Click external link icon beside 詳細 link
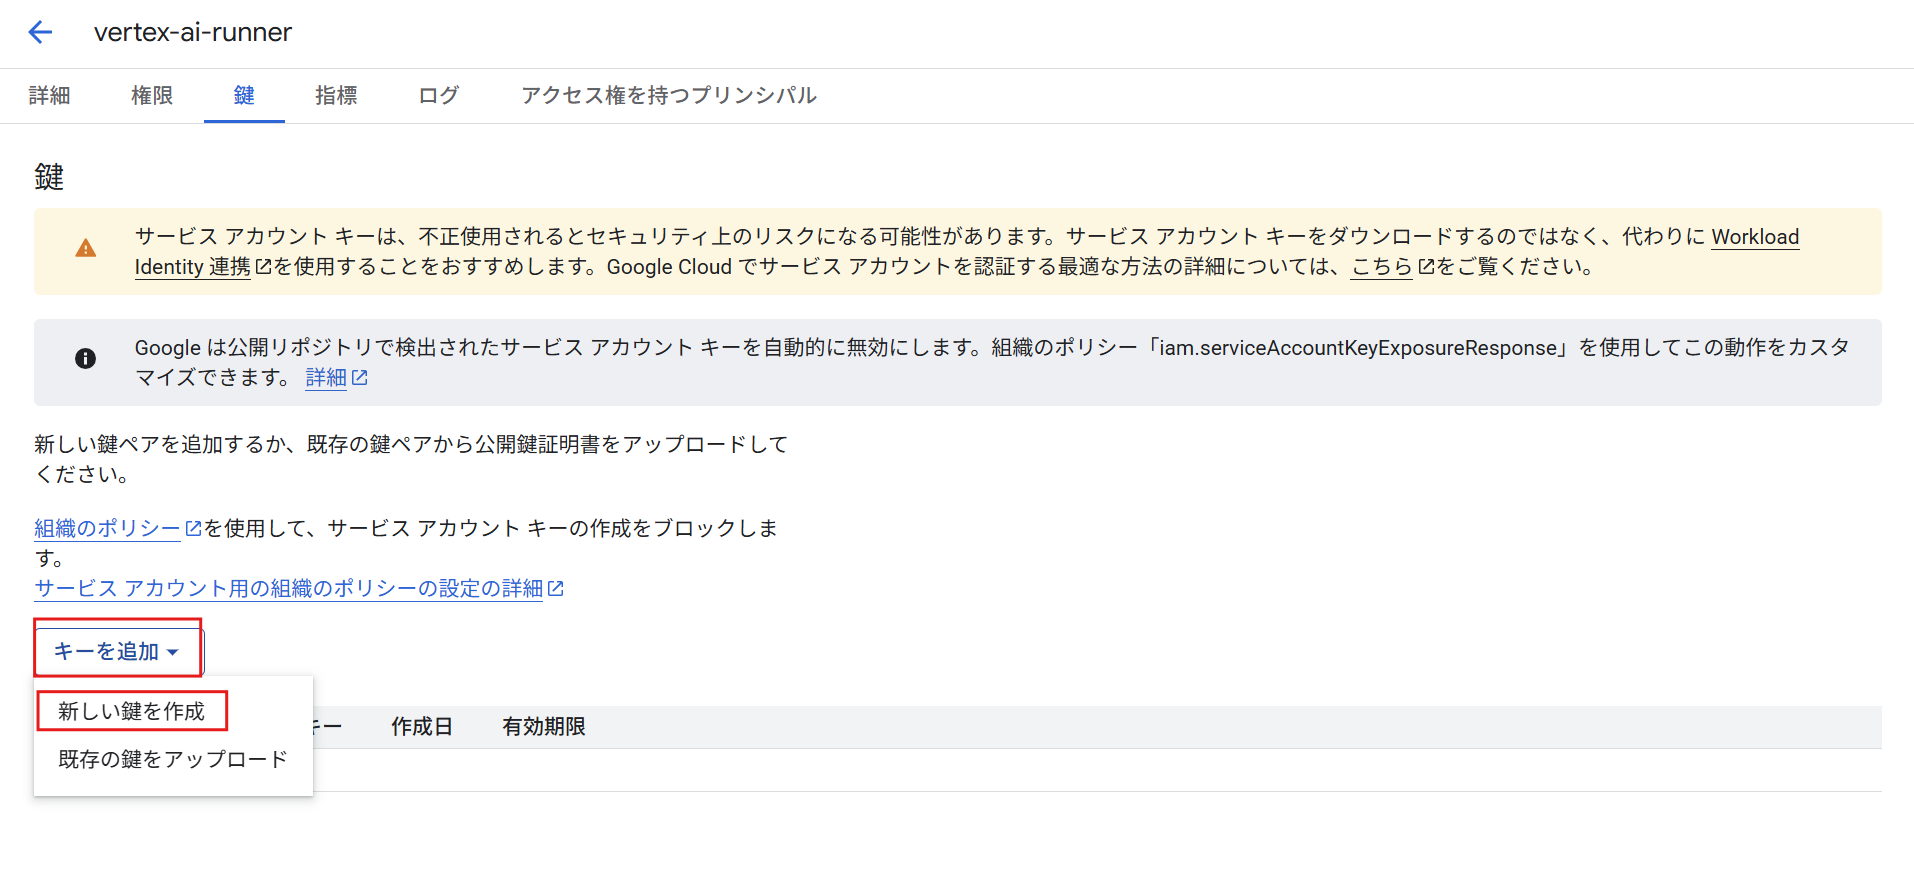 click(360, 378)
